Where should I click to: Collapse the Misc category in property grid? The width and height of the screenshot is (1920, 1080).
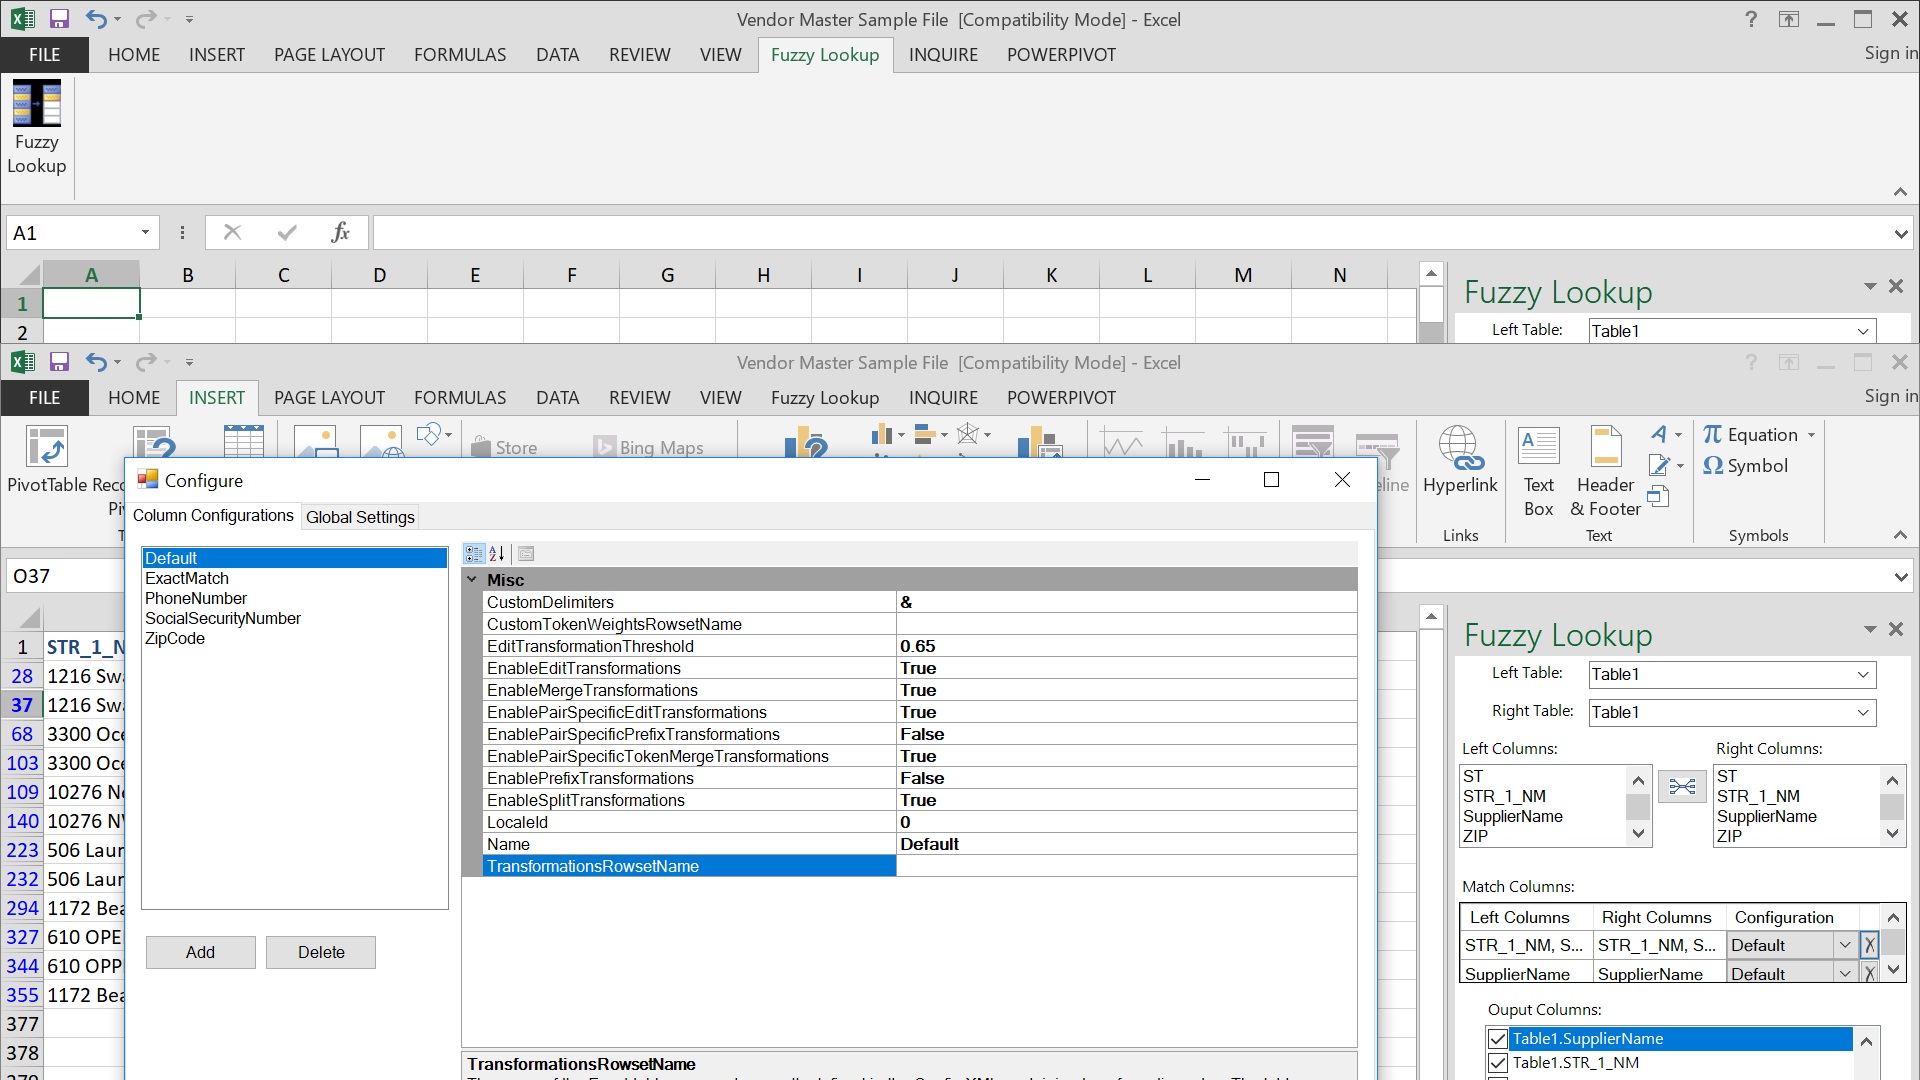[472, 579]
